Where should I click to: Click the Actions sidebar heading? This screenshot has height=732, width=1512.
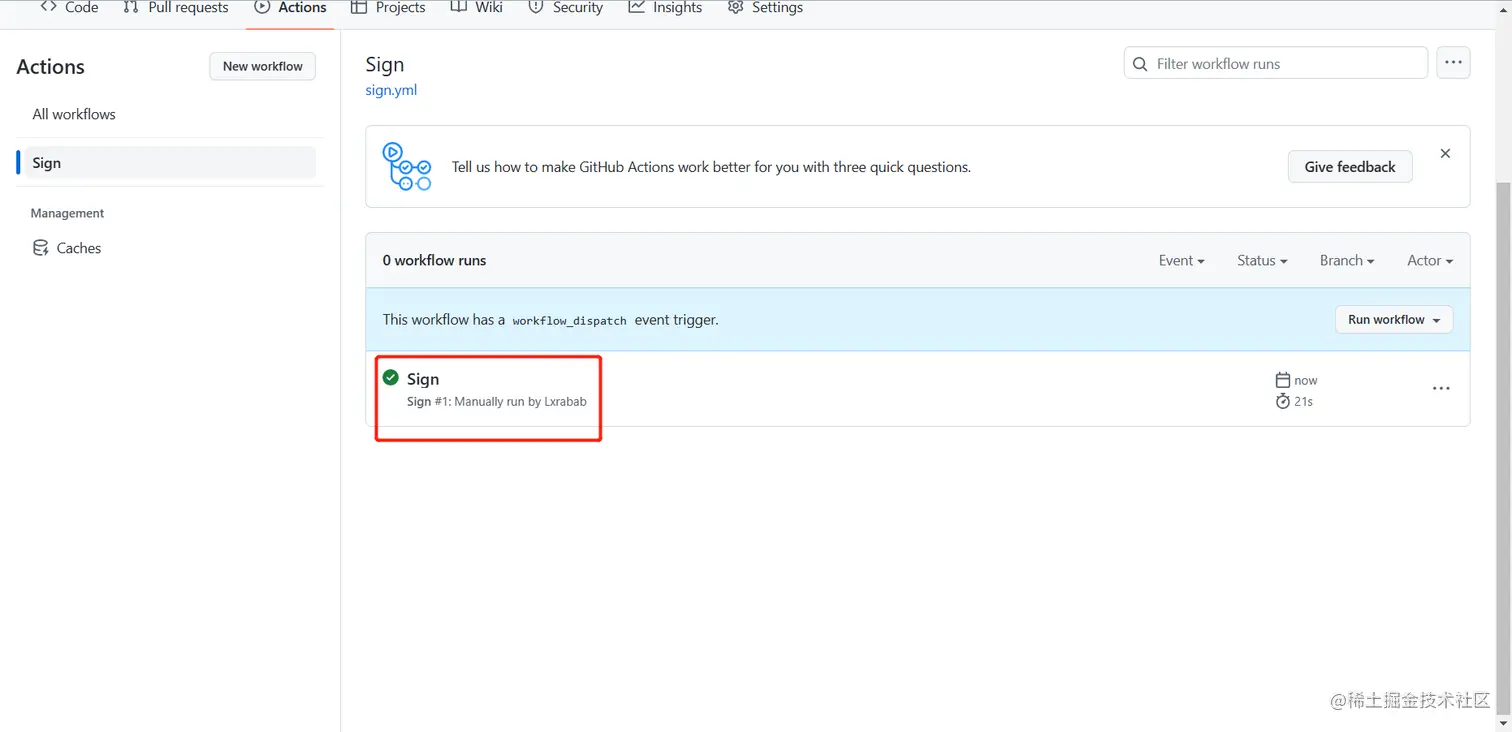(x=51, y=67)
